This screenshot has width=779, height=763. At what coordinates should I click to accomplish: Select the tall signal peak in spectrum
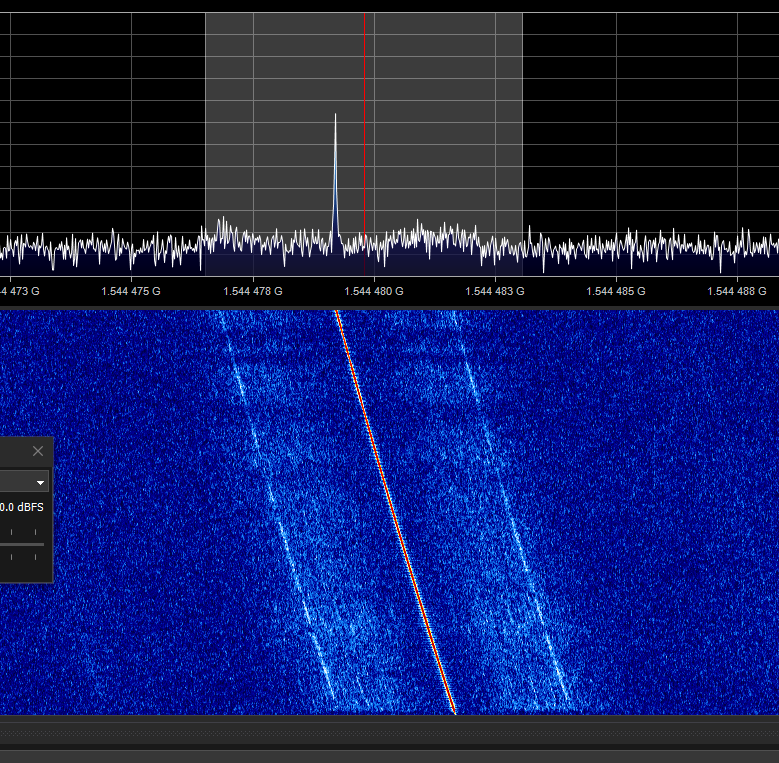[335, 150]
